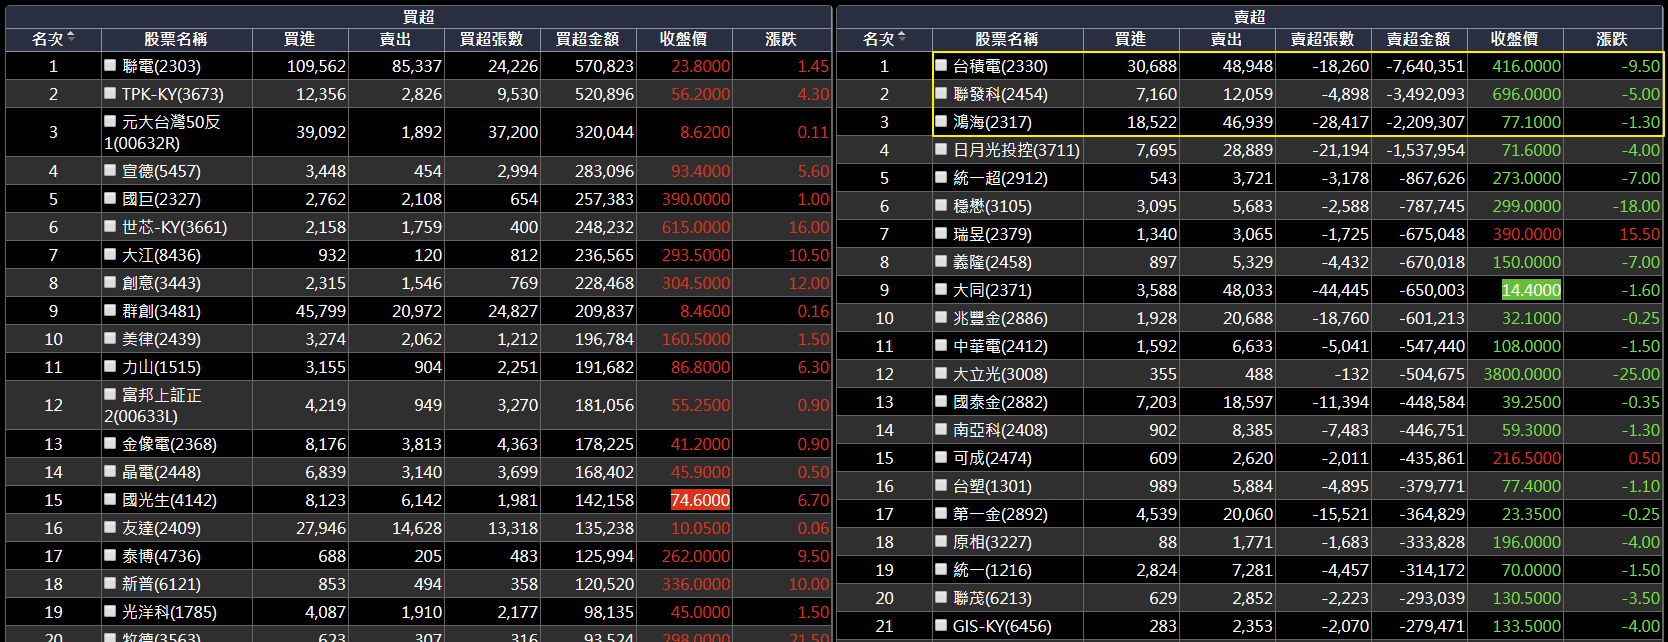1668x642 pixels.
Task: Click stock name 力山(1515)
Action: [161, 367]
